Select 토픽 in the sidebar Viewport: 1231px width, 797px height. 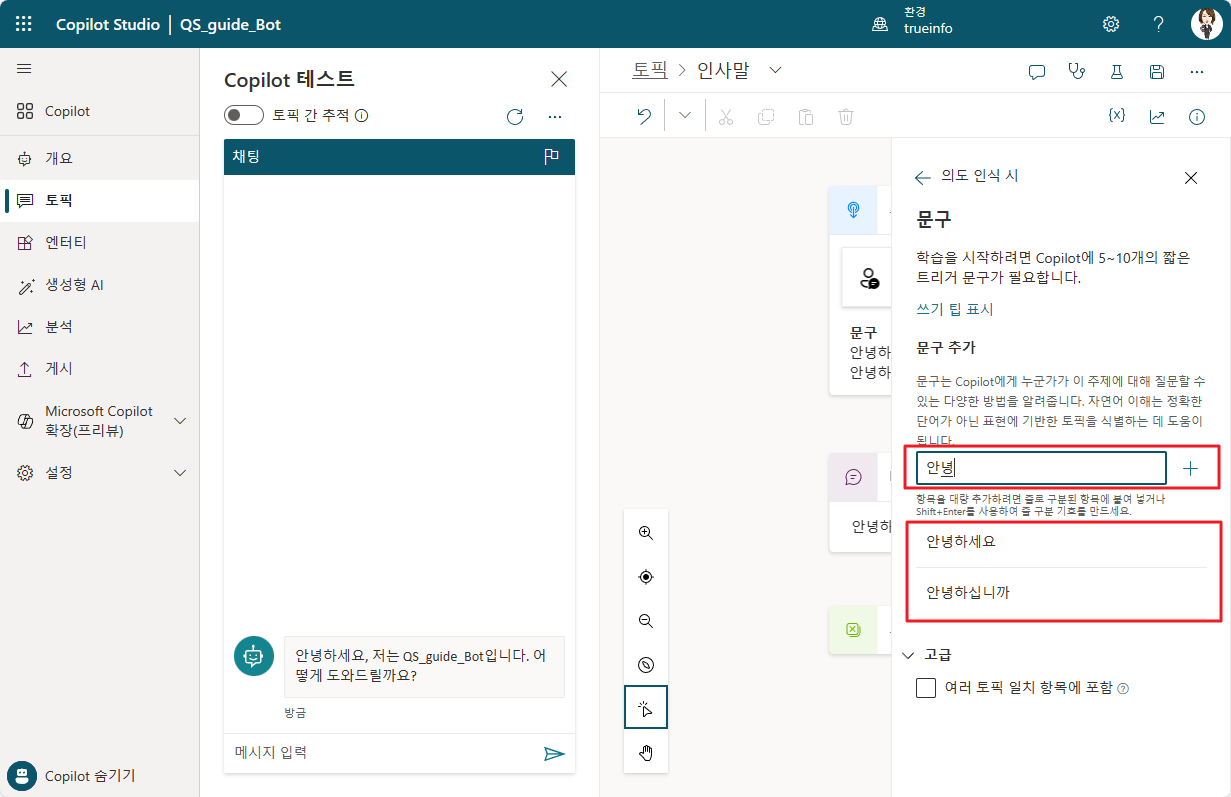coord(99,200)
